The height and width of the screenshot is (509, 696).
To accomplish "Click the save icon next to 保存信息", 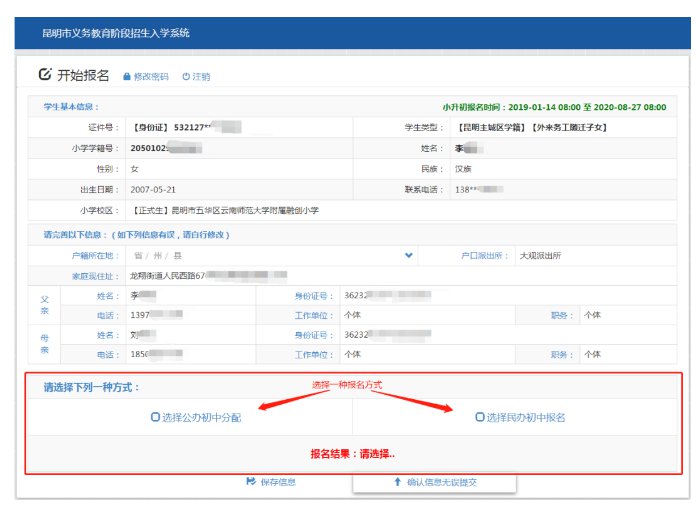I will (x=251, y=482).
